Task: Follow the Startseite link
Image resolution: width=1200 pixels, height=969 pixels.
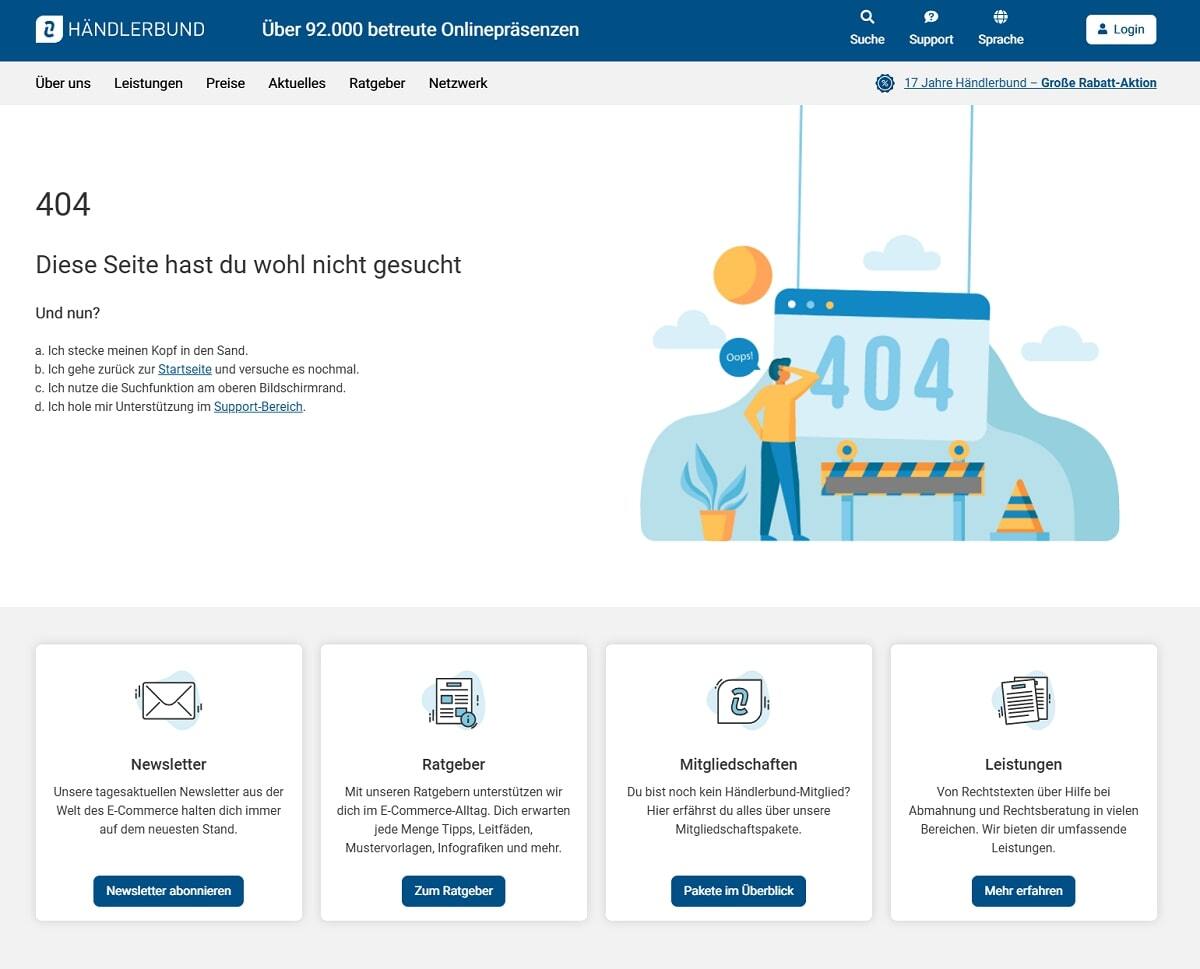Action: click(185, 369)
